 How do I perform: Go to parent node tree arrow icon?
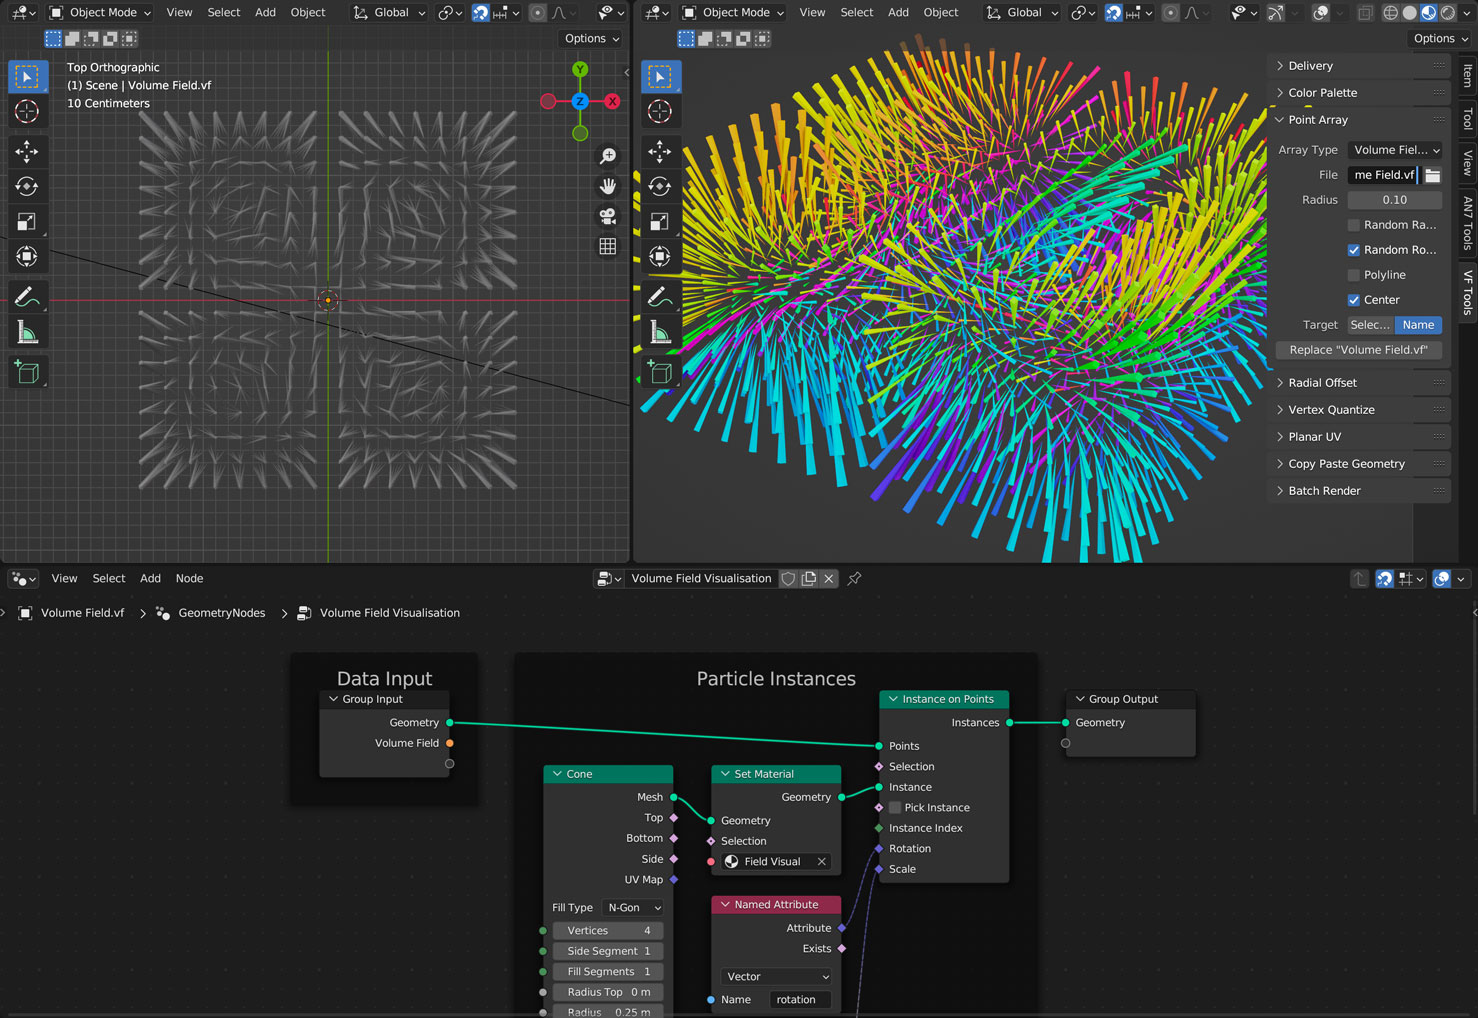pyautogui.click(x=1359, y=579)
